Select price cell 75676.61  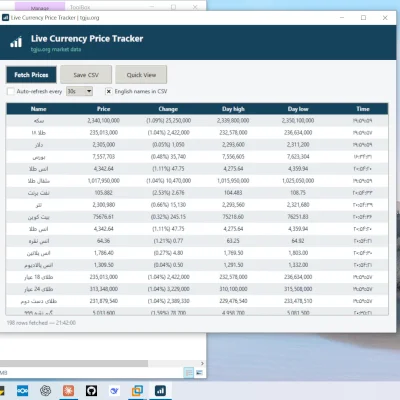pos(103,217)
